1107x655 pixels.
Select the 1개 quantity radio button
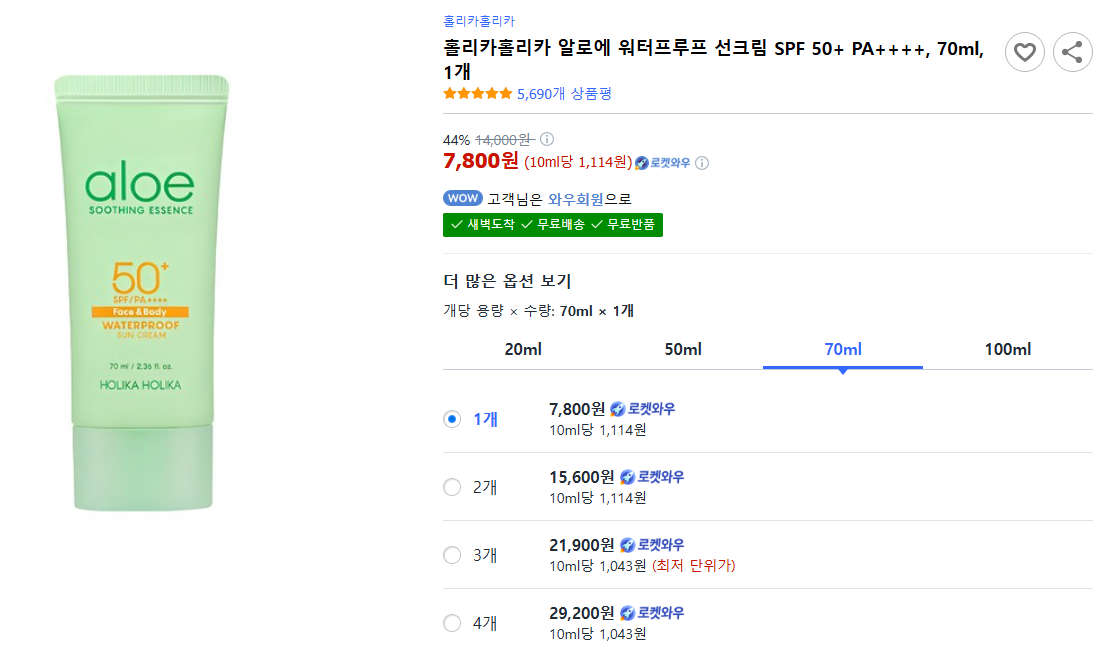452,419
